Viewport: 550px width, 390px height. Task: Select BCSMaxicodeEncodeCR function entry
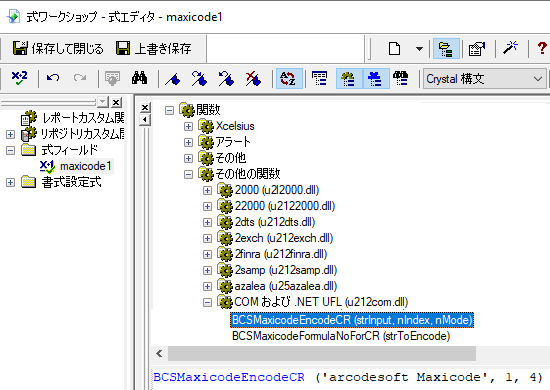click(352, 320)
